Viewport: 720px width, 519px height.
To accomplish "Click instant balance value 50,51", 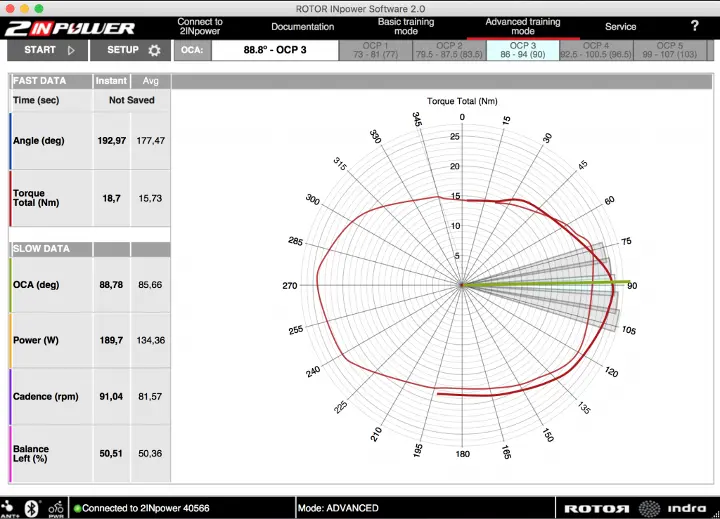I will coord(111,454).
